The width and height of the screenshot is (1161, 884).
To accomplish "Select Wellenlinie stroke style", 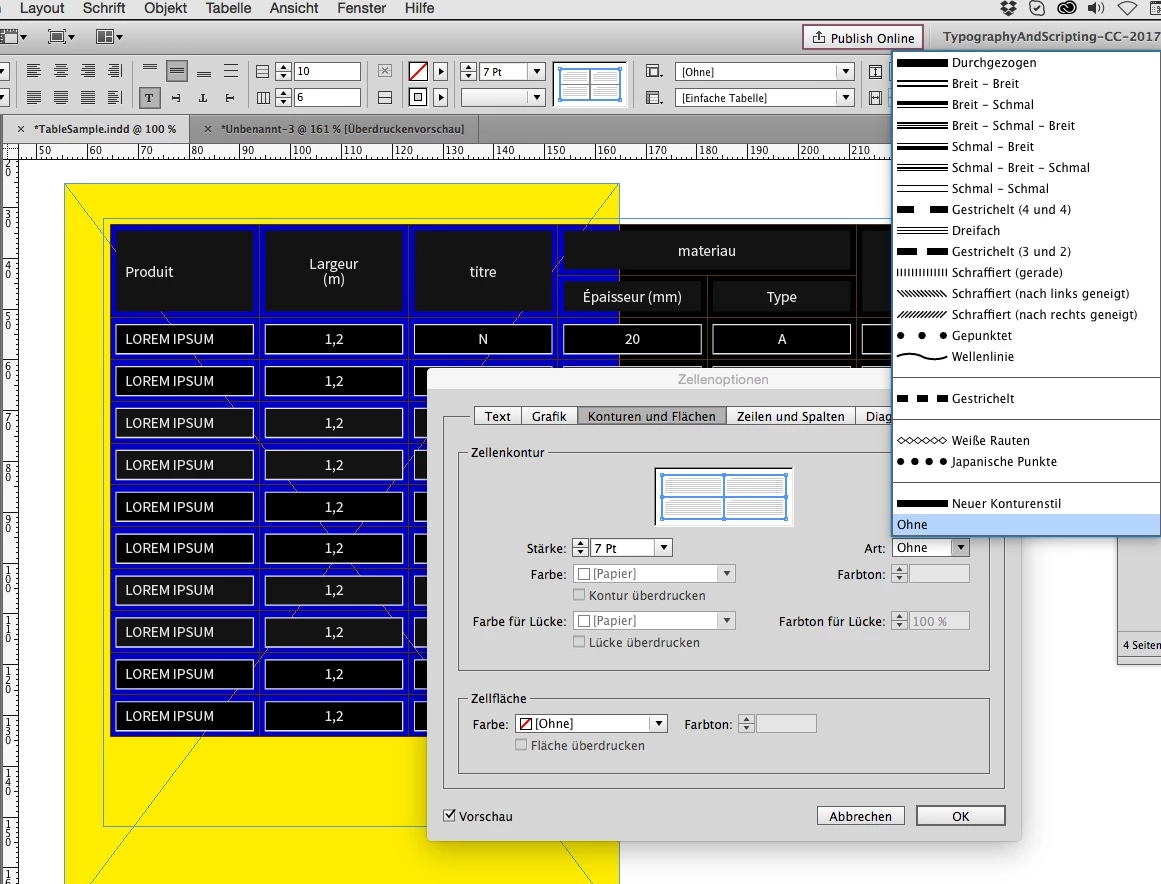I will 1026,356.
